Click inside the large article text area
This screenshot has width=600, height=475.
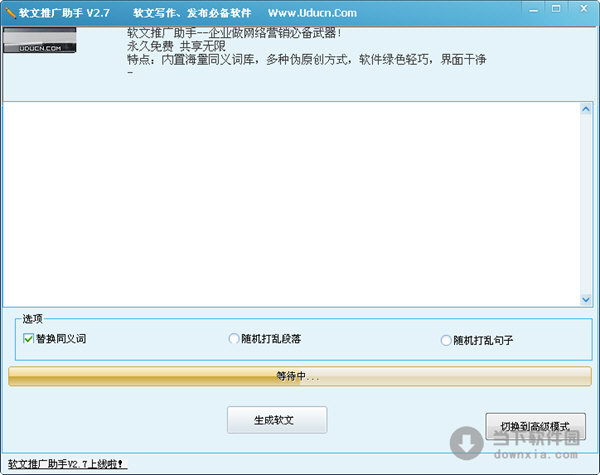(x=292, y=204)
